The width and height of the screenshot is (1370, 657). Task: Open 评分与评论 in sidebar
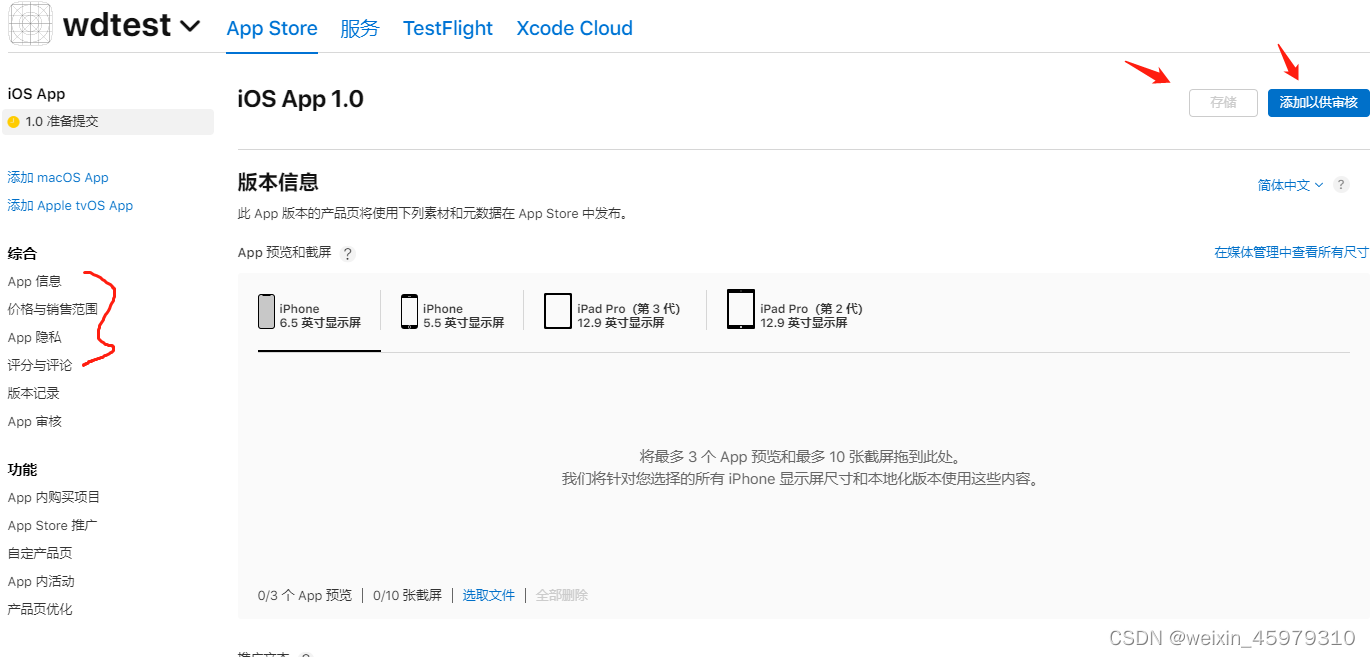pos(40,365)
